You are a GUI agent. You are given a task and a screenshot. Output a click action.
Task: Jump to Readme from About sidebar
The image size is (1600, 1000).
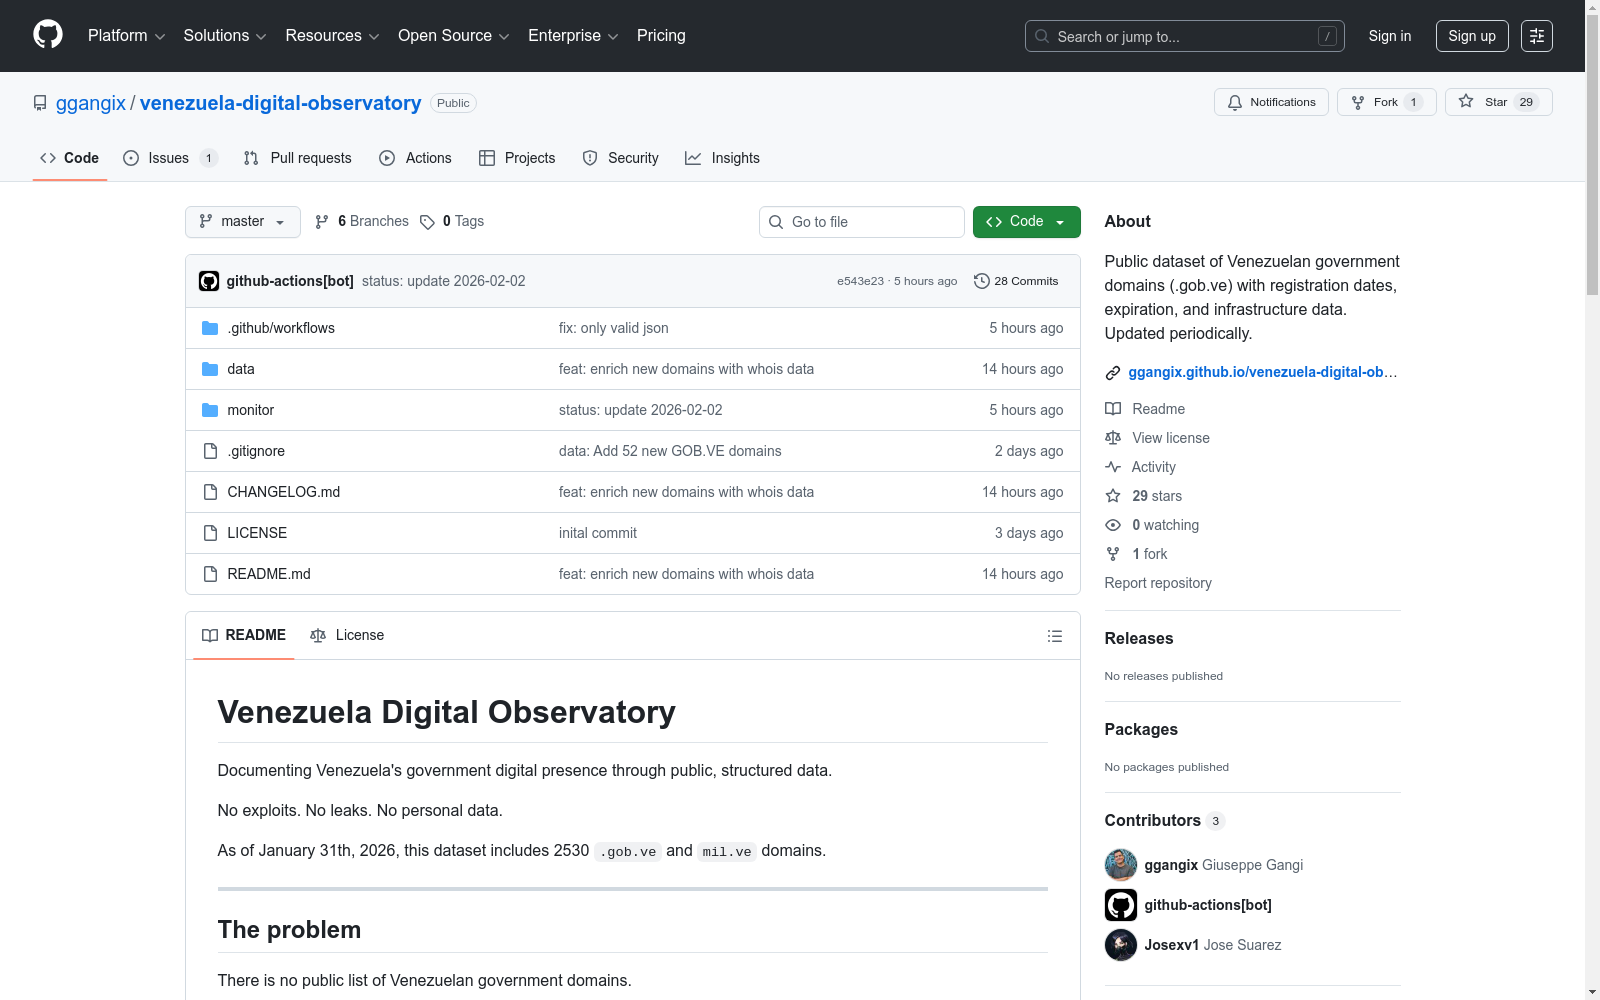1145,409
